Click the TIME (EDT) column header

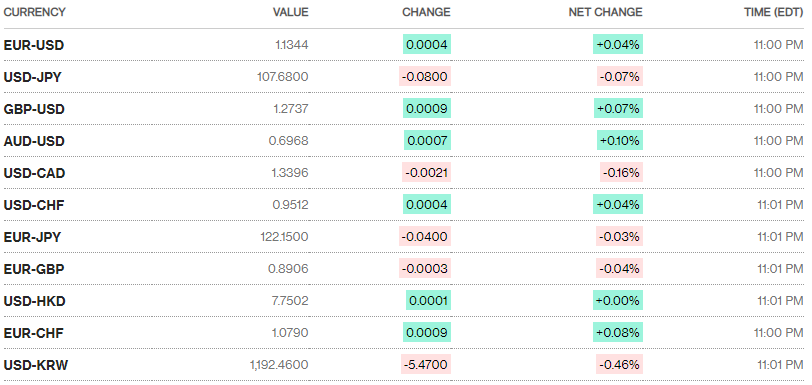click(x=774, y=12)
